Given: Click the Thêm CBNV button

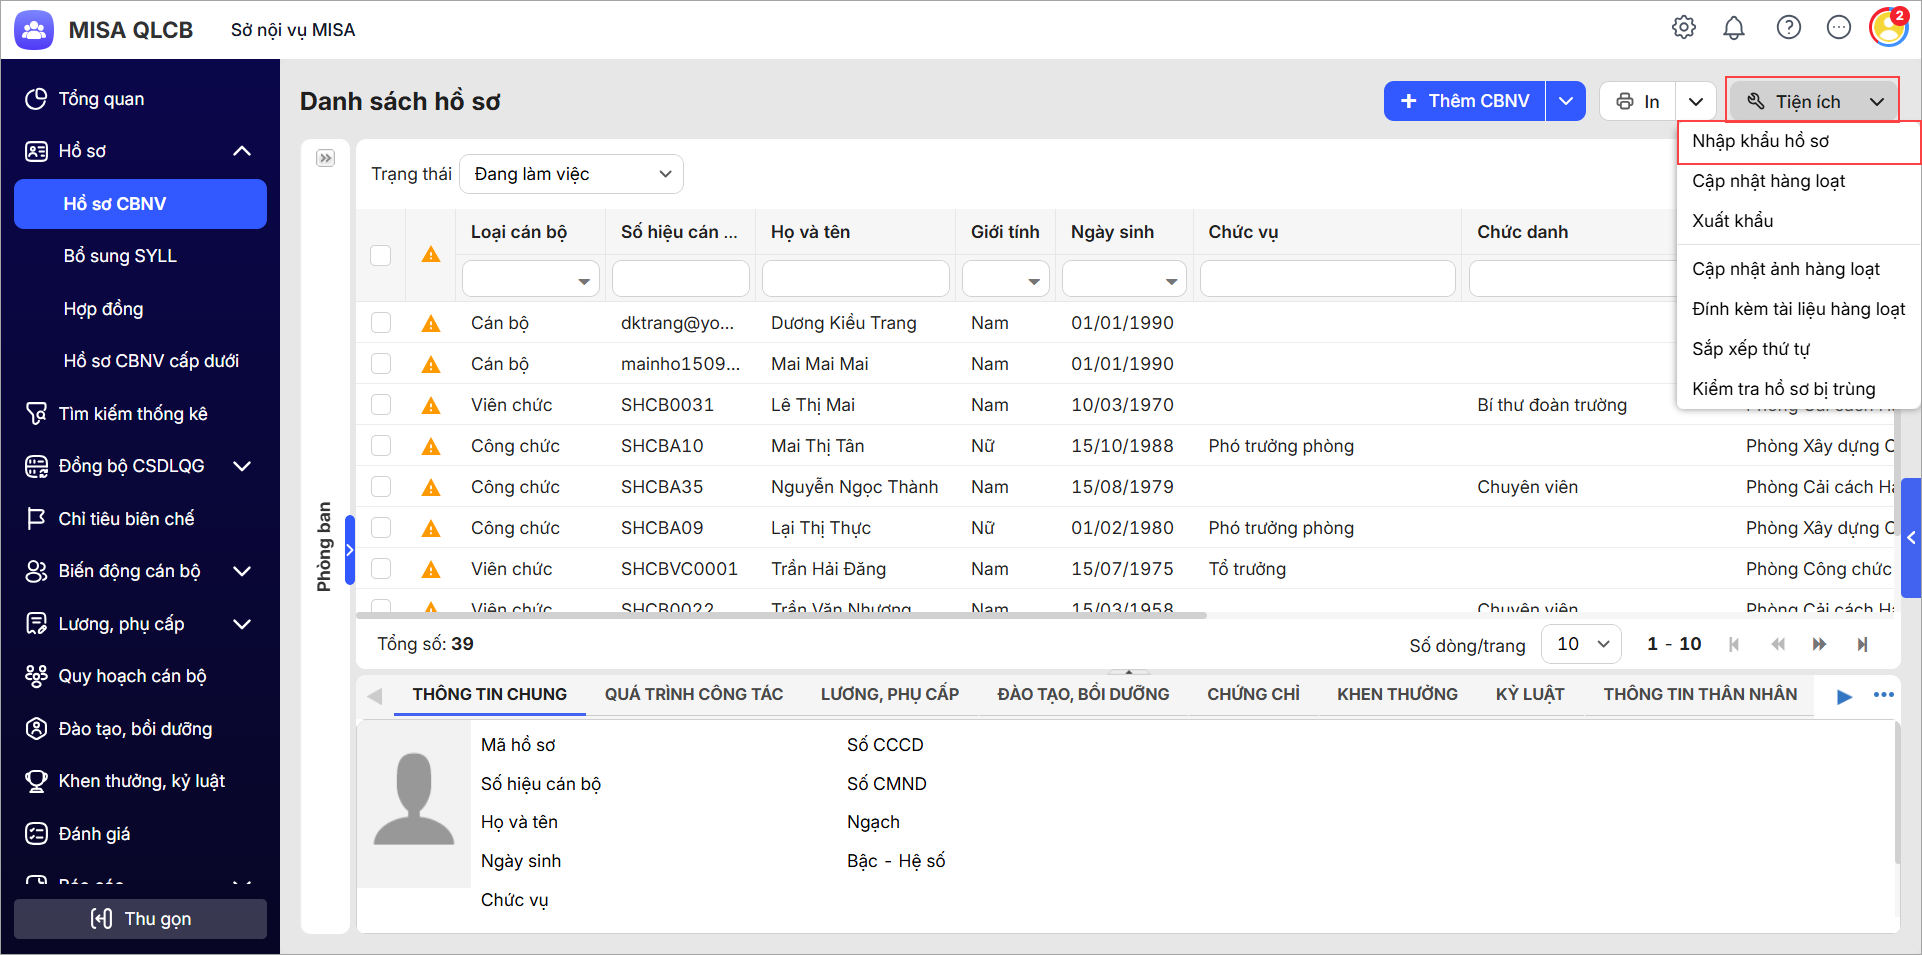Looking at the screenshot, I should coord(1465,101).
